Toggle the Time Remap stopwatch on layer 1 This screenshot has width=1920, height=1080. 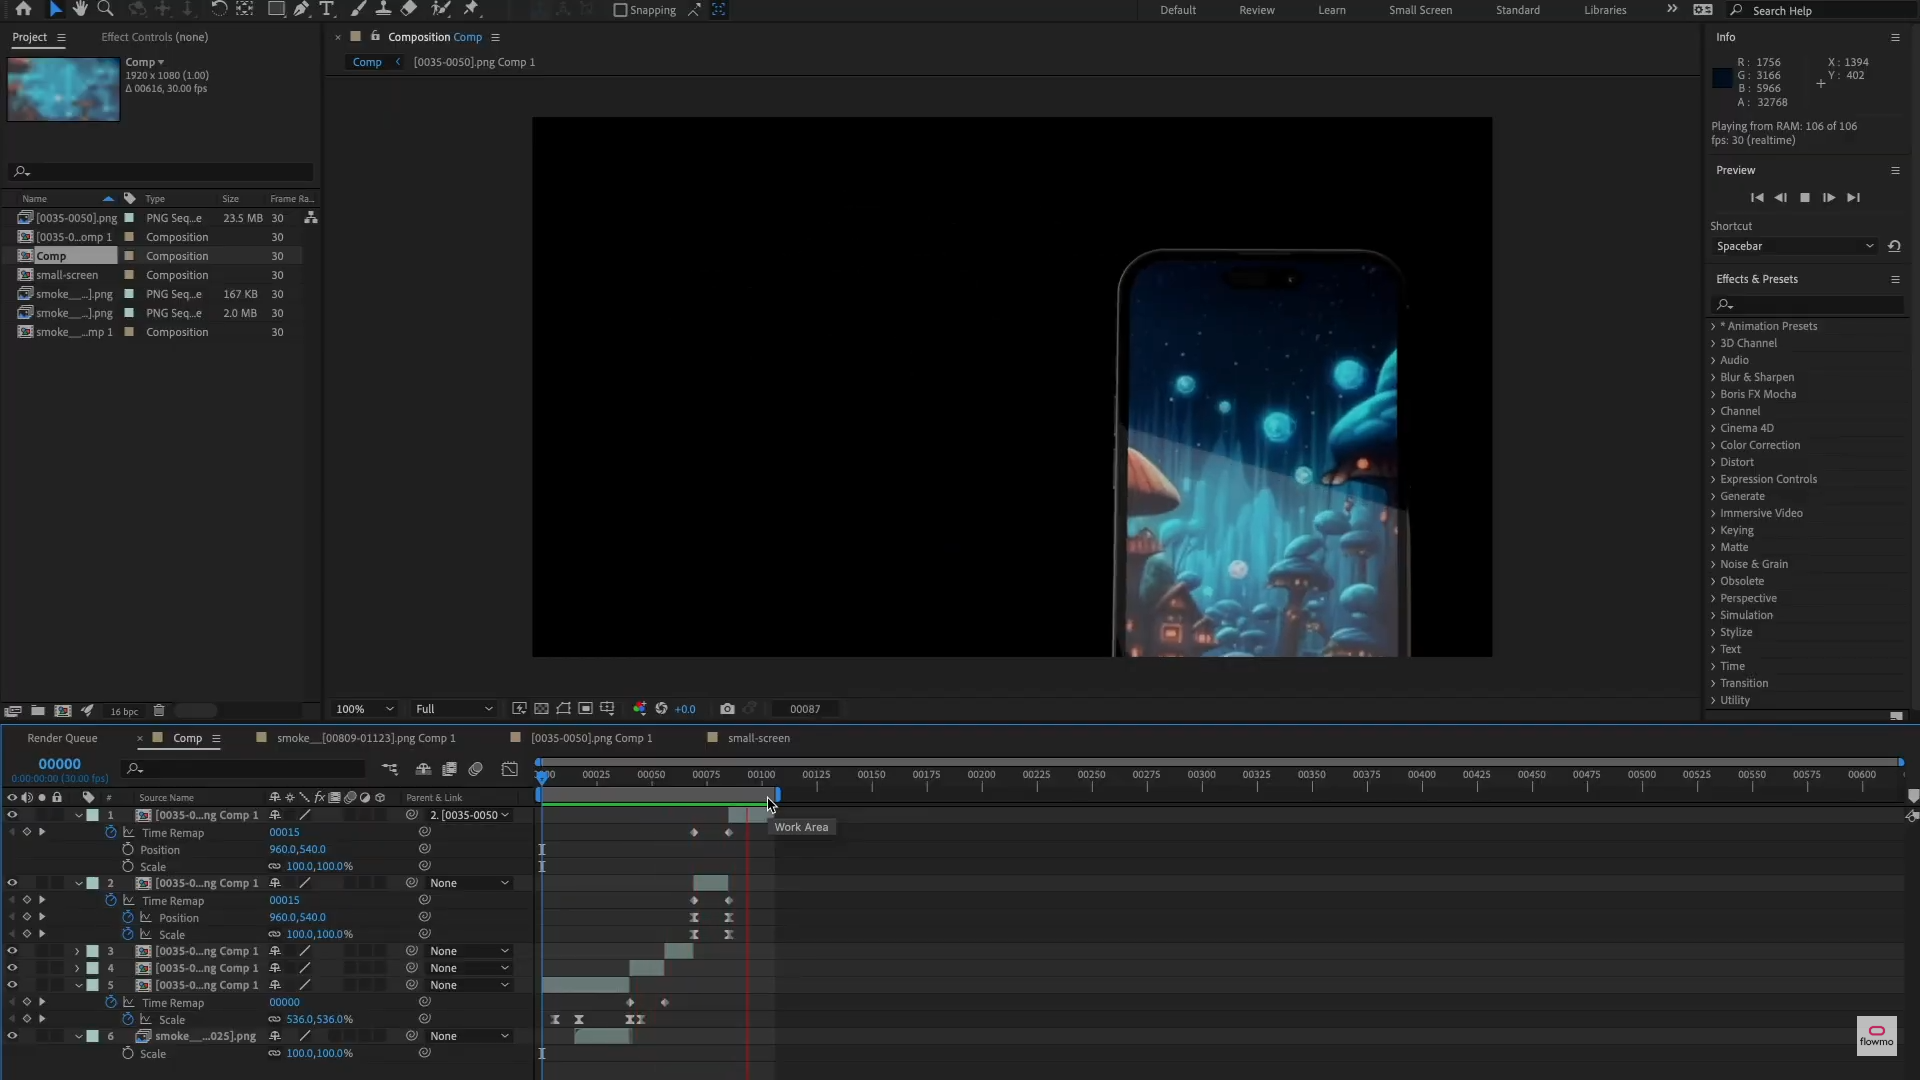(111, 832)
